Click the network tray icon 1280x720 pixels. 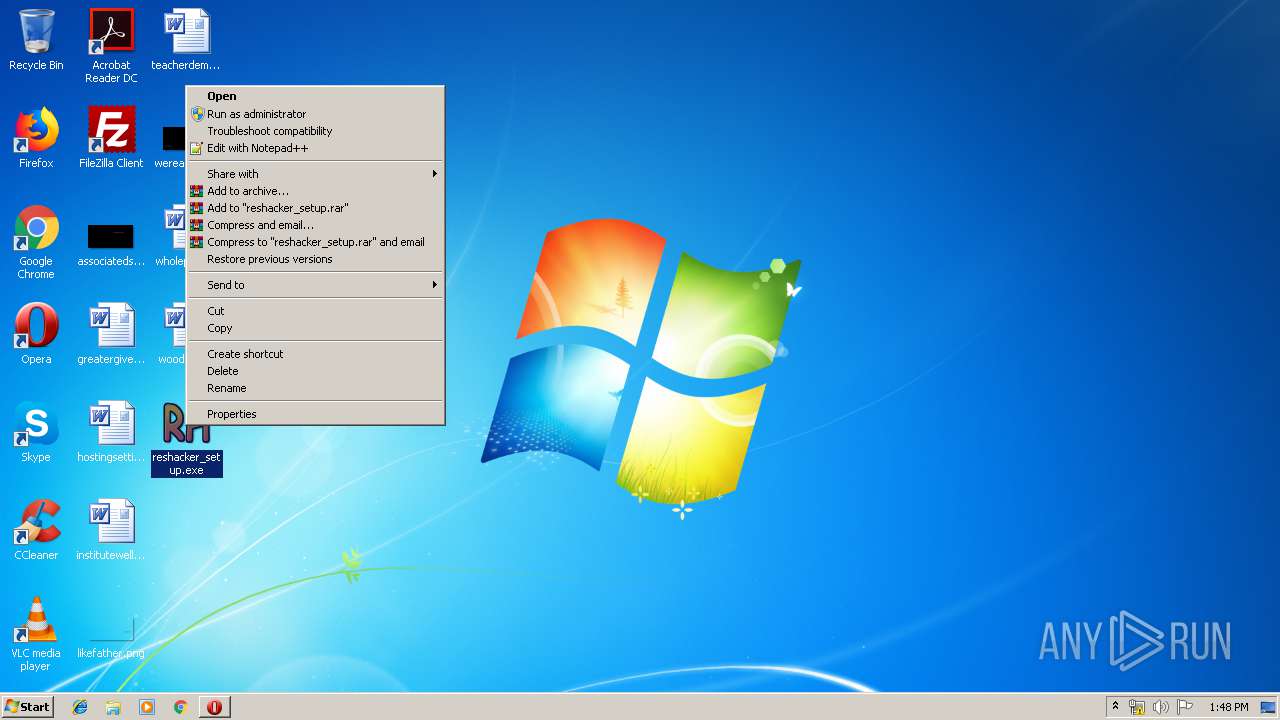click(x=1137, y=707)
